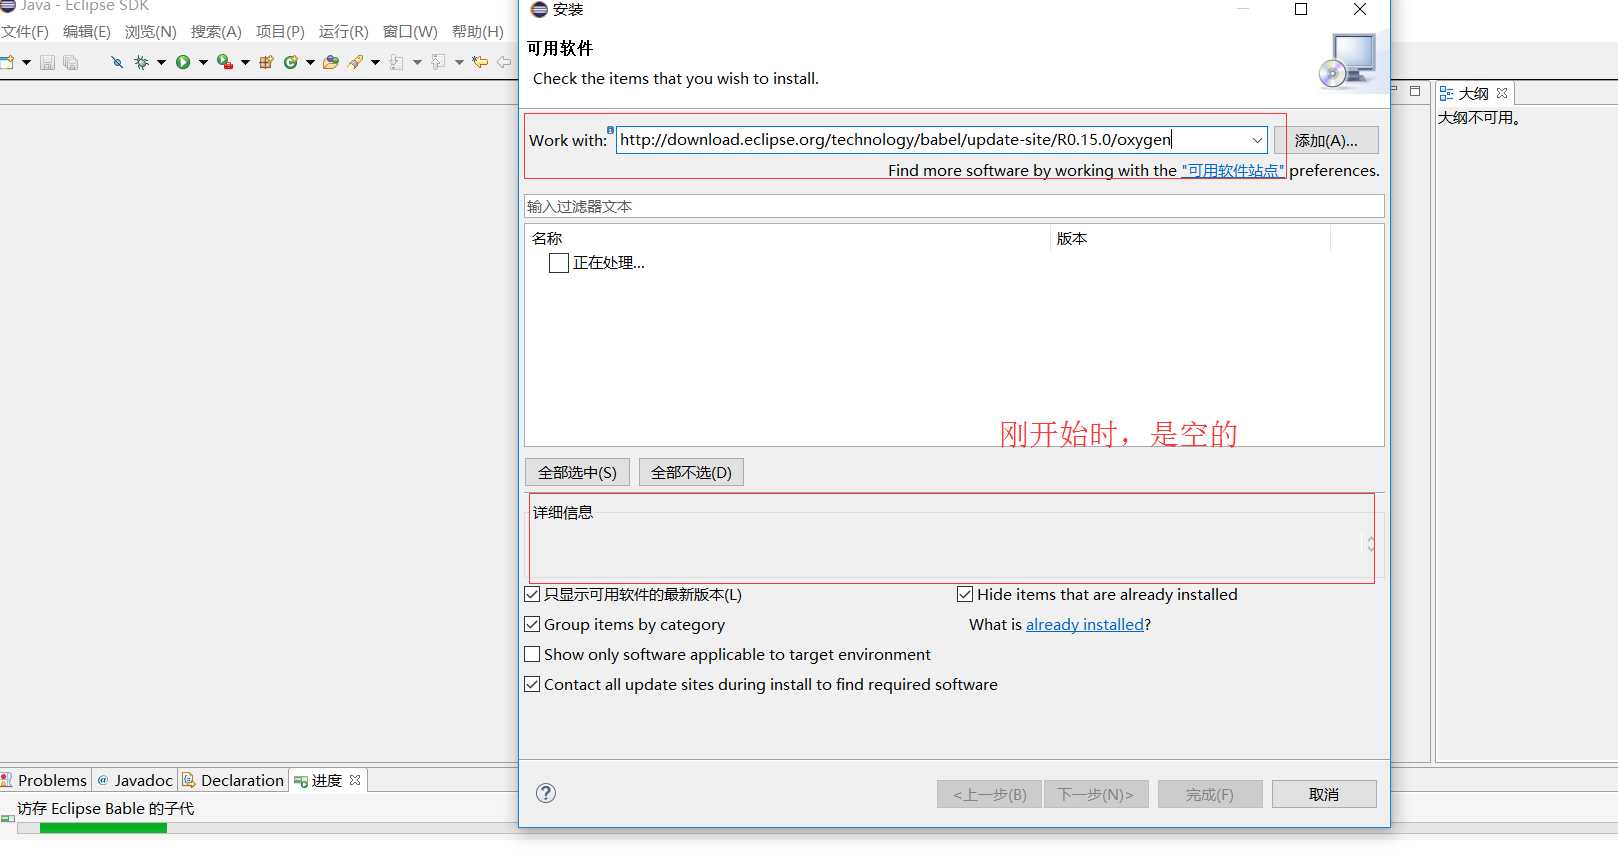The image size is (1618, 854).
Task: Open the 帮助(H) menu
Action: (x=478, y=32)
